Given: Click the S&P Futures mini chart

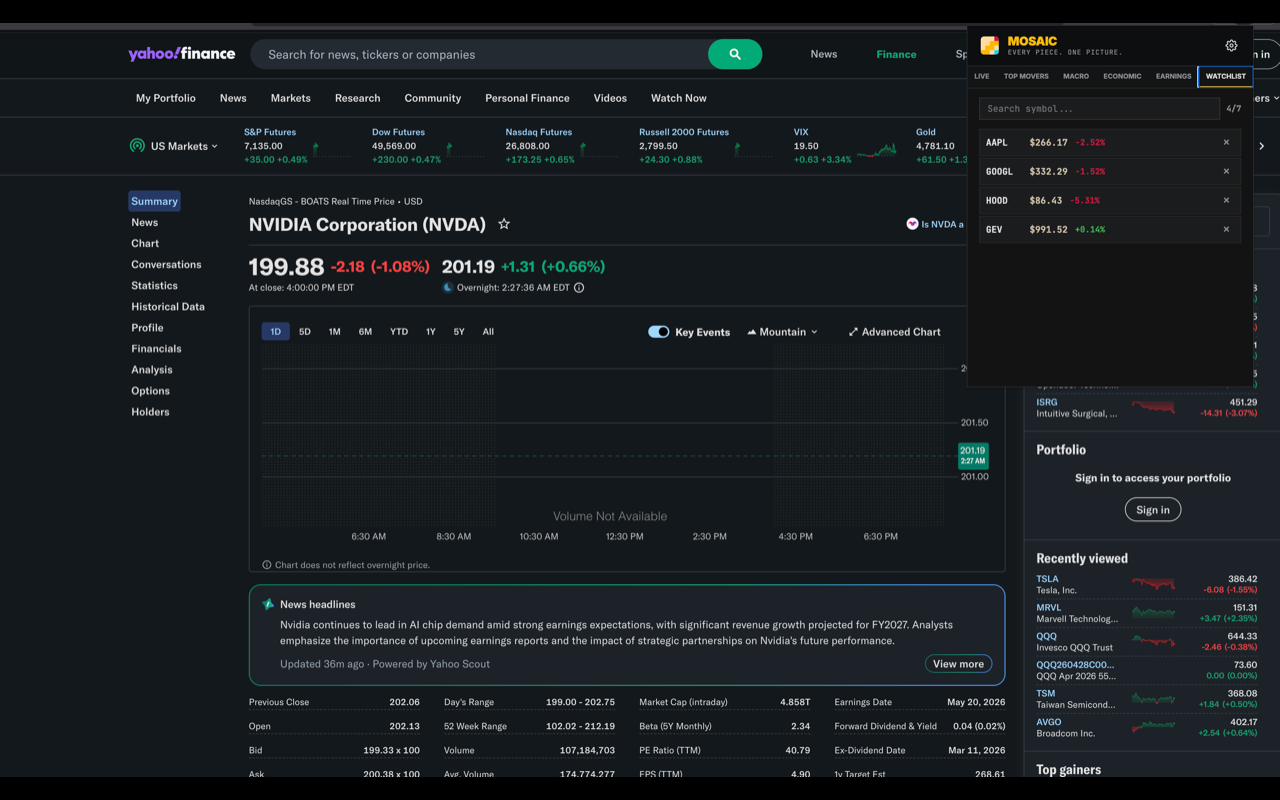Looking at the screenshot, I should point(332,151).
